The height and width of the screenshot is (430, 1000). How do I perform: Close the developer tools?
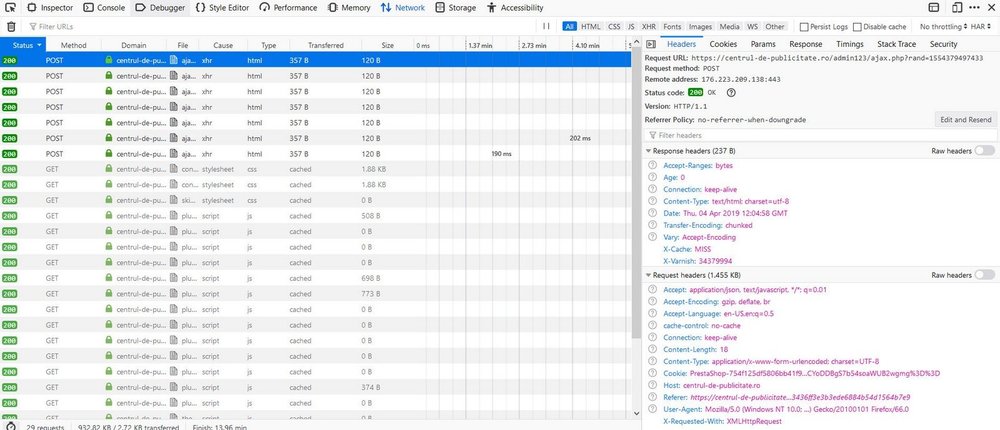[990, 8]
